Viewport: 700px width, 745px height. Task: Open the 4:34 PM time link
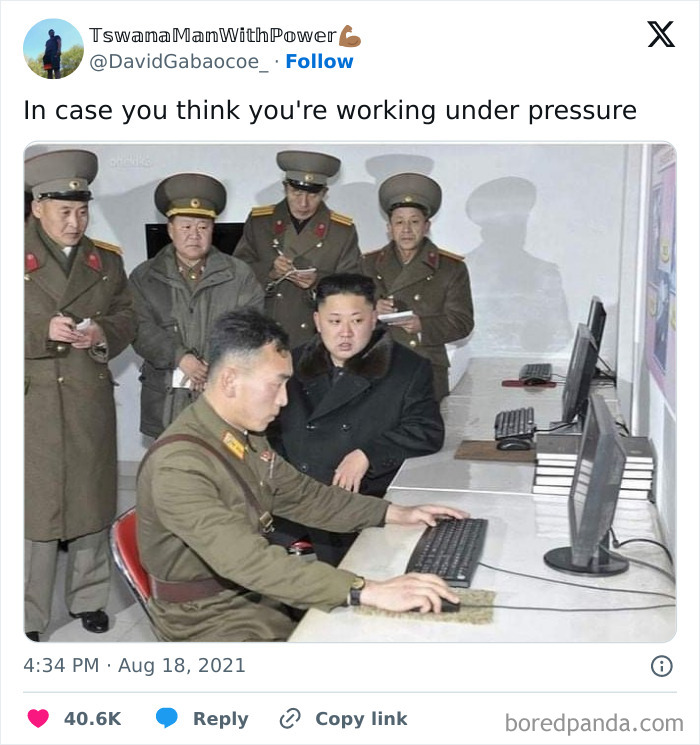point(61,665)
